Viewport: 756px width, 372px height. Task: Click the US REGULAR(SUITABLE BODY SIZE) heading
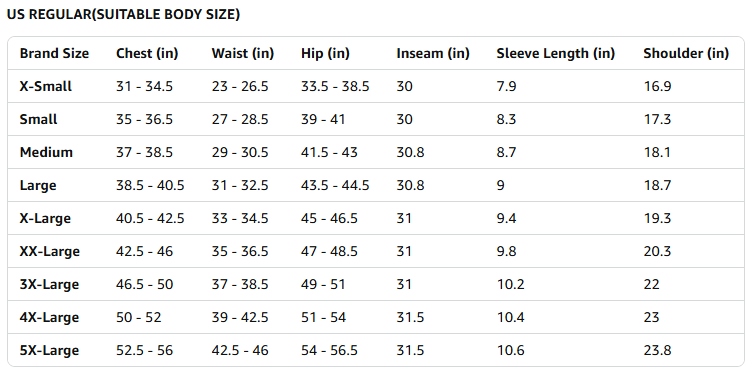click(x=123, y=14)
